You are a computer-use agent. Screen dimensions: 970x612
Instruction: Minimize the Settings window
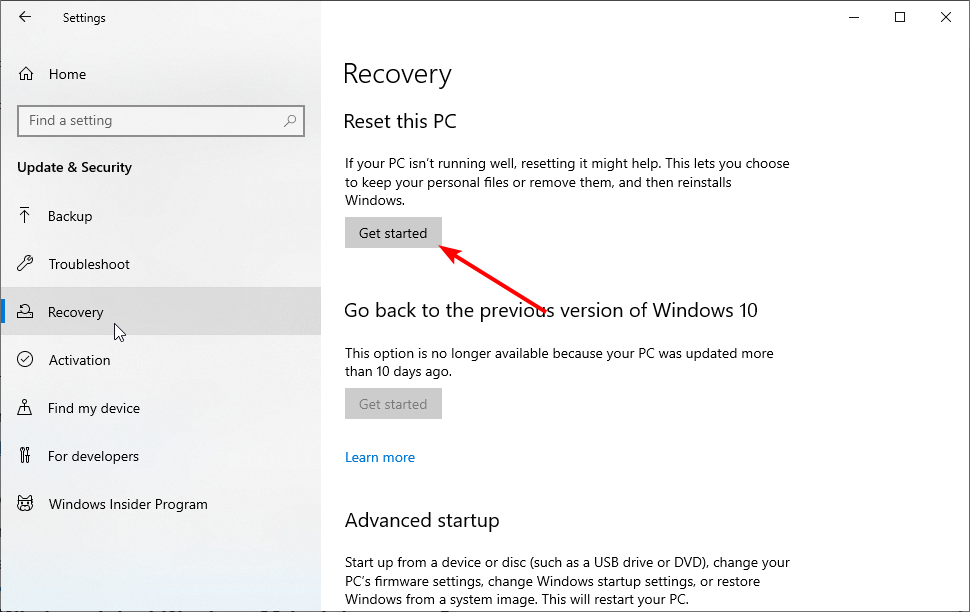click(853, 17)
